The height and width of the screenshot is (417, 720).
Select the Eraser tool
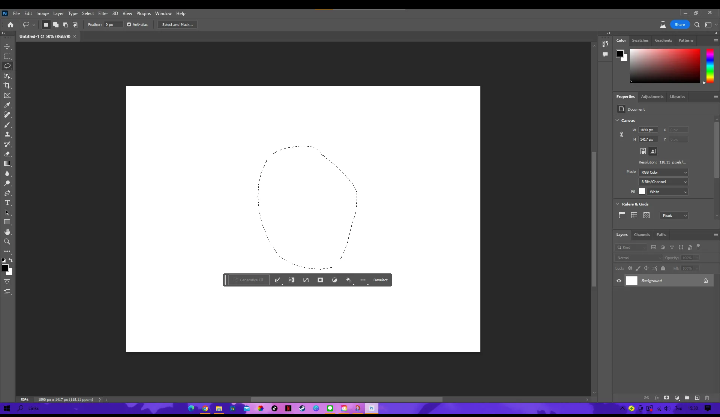point(7,154)
